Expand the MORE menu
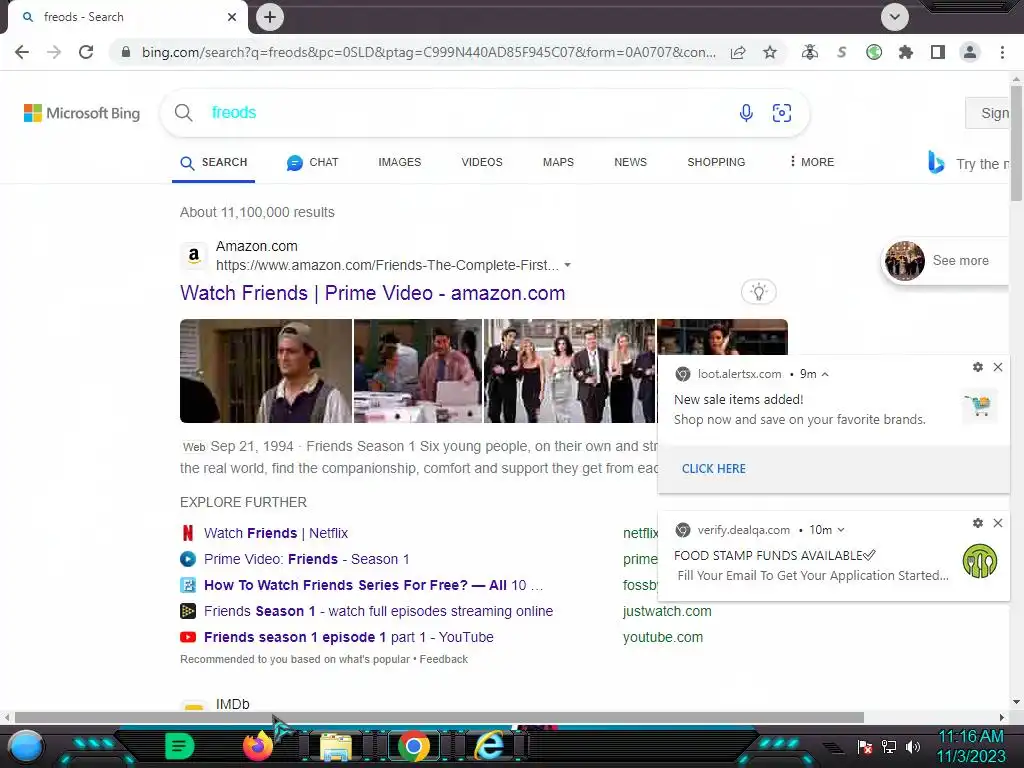Image resolution: width=1024 pixels, height=768 pixels. pyautogui.click(x=812, y=162)
